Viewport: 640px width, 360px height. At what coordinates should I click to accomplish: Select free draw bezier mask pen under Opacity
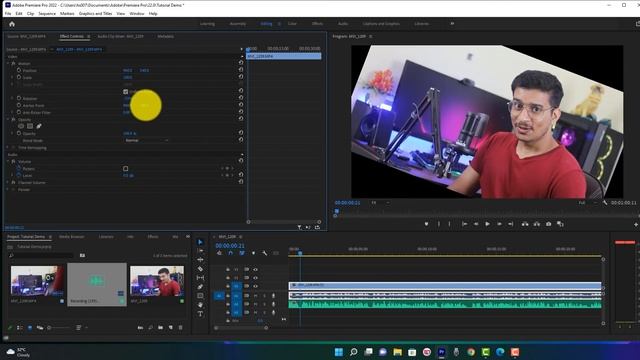(39, 126)
